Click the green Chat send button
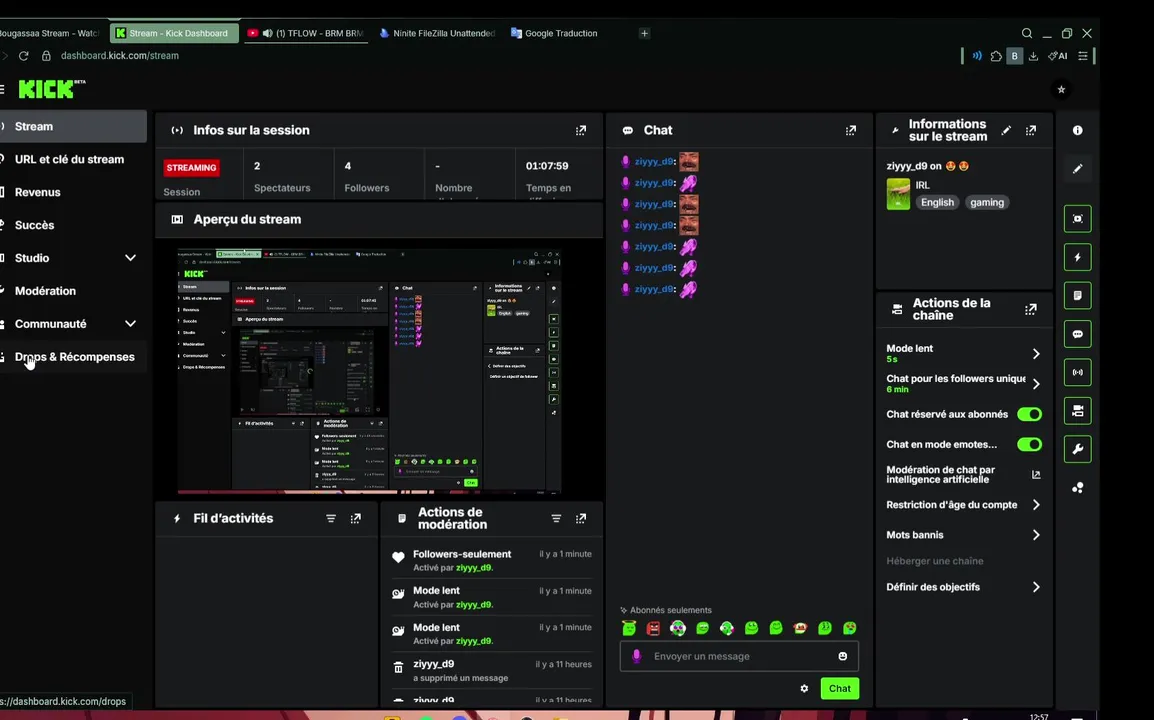Screen dimensions: 1154x720 pyautogui.click(x=840, y=688)
